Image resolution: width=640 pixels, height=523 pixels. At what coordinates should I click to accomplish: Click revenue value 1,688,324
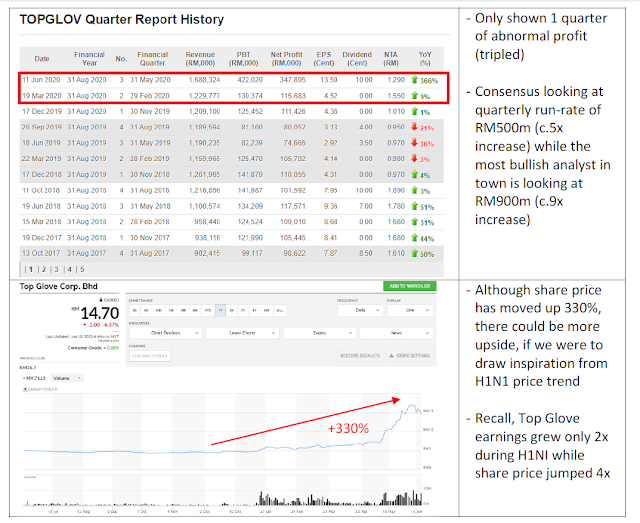204,80
